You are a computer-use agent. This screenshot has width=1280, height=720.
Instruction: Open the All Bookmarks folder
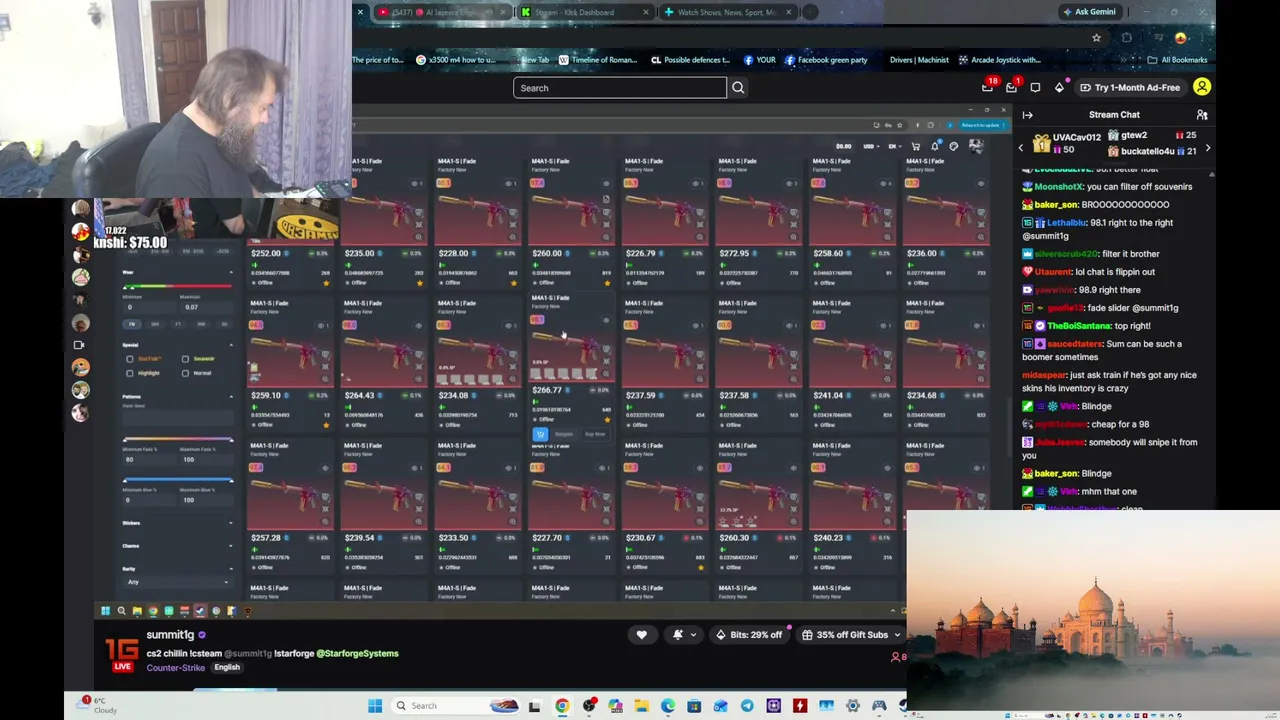pyautogui.click(x=1178, y=60)
